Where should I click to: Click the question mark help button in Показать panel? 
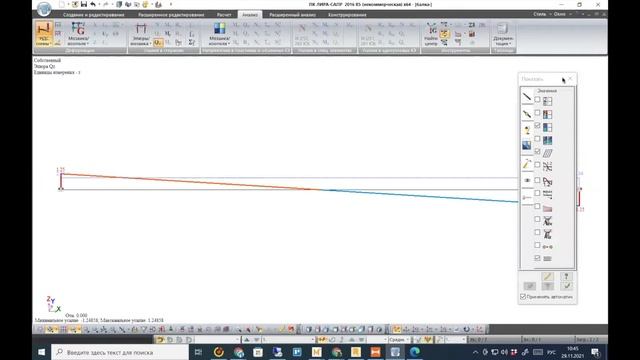coord(566,277)
